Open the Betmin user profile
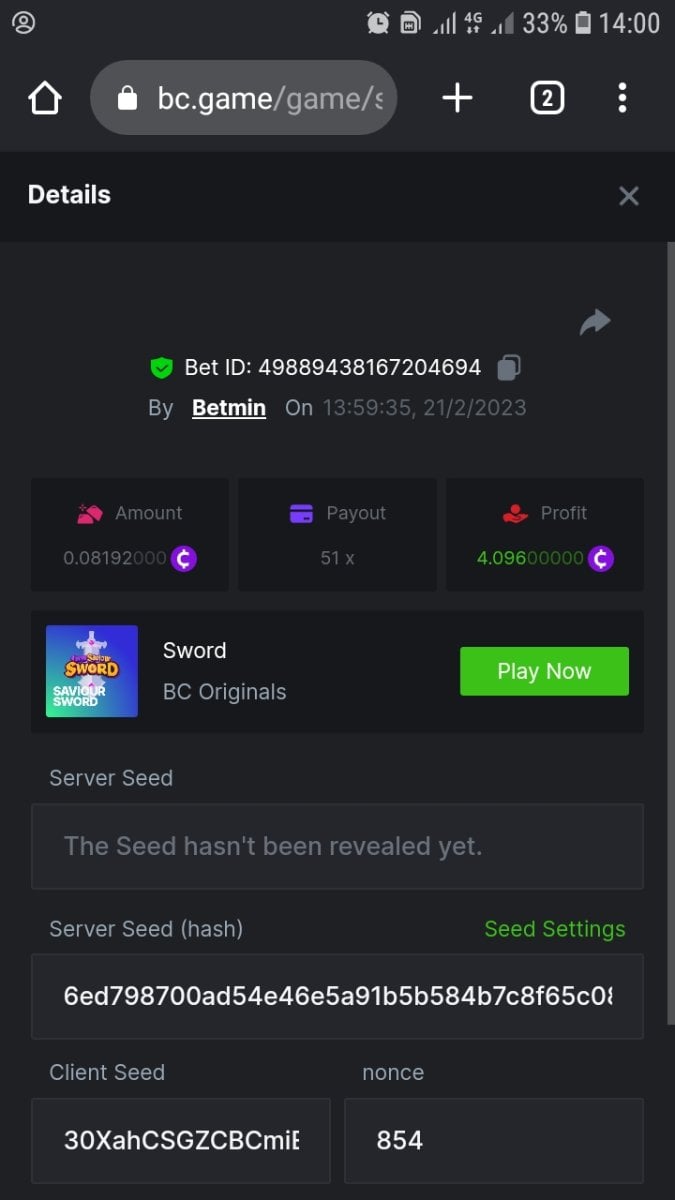Viewport: 675px width, 1200px height. pyautogui.click(x=229, y=408)
